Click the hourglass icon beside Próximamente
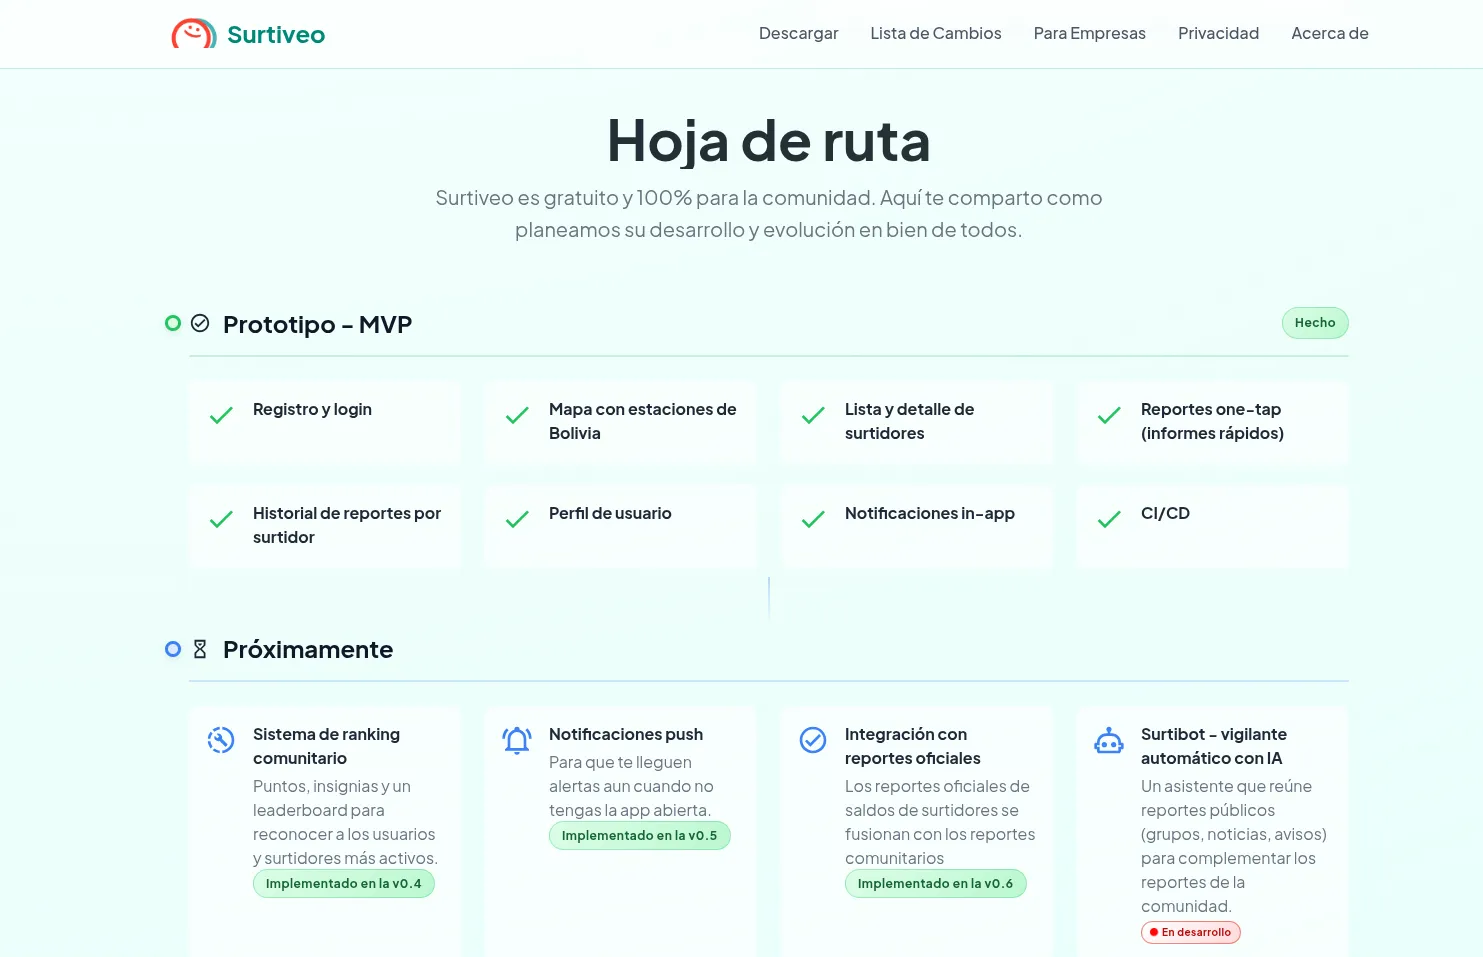This screenshot has height=957, width=1483. click(x=200, y=648)
